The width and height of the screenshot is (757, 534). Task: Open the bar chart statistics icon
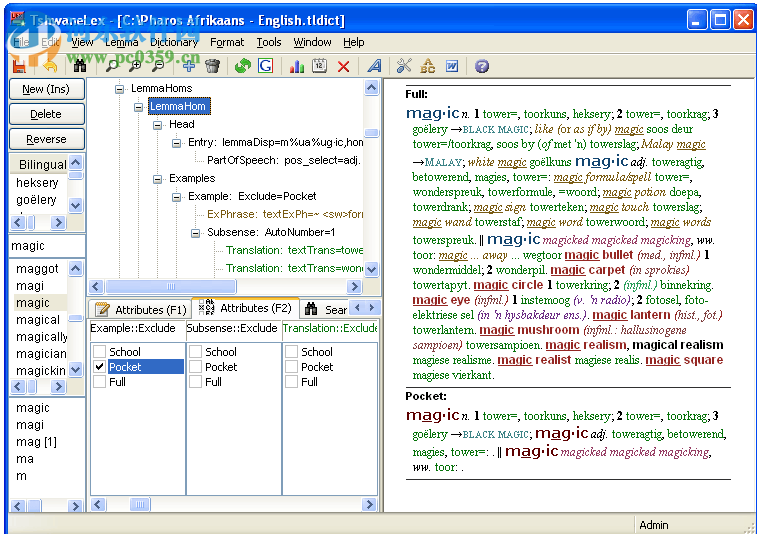tap(296, 66)
